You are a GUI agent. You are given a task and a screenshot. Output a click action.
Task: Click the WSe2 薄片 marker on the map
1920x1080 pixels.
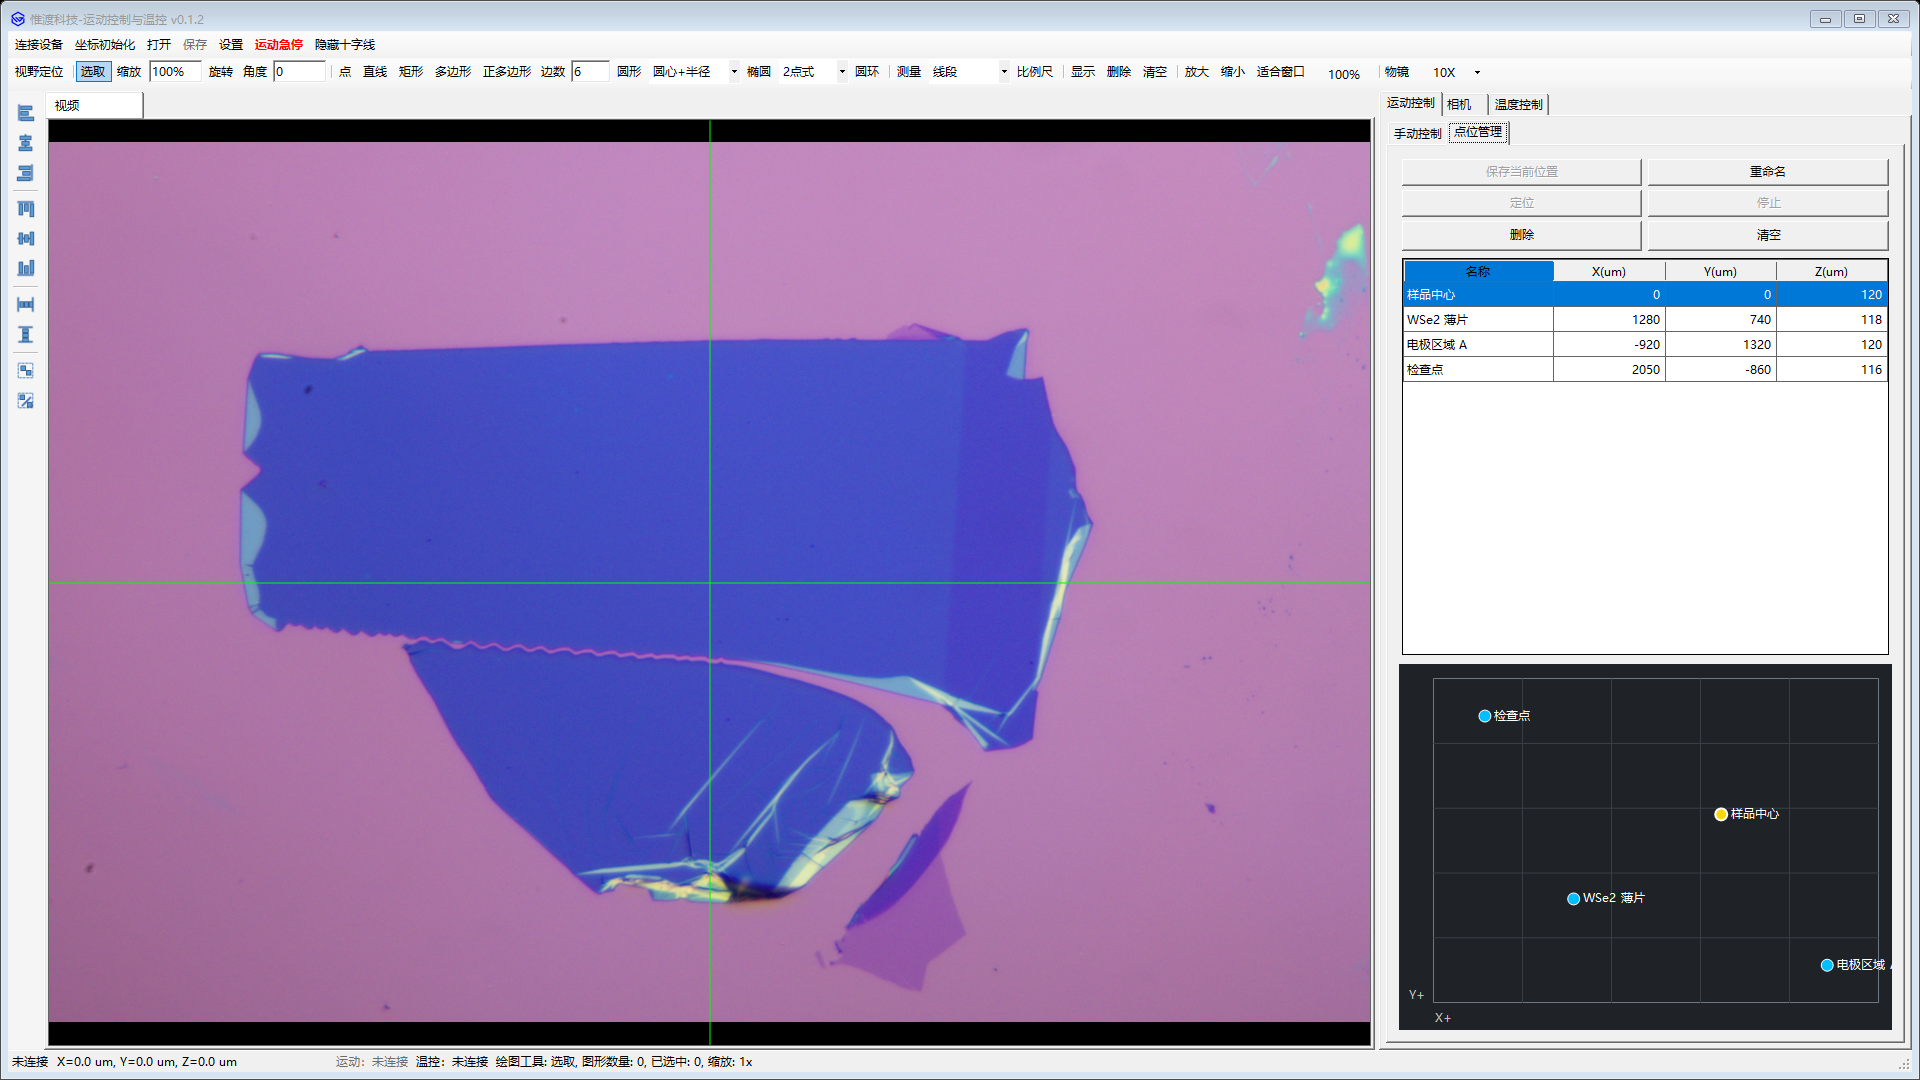tap(1574, 899)
